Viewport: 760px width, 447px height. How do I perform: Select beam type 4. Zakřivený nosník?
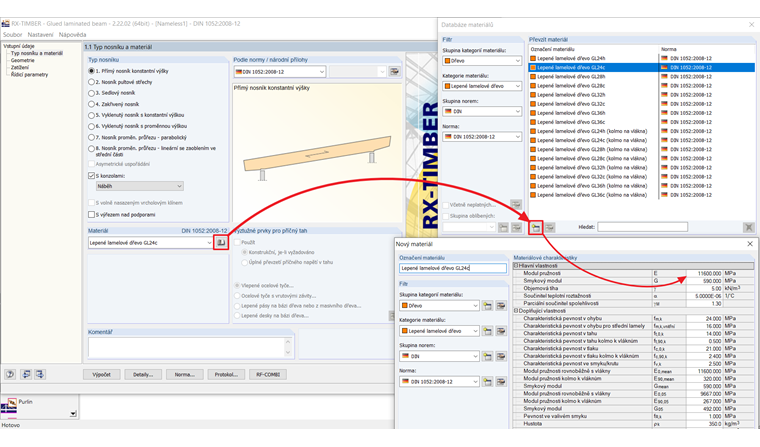(x=91, y=104)
